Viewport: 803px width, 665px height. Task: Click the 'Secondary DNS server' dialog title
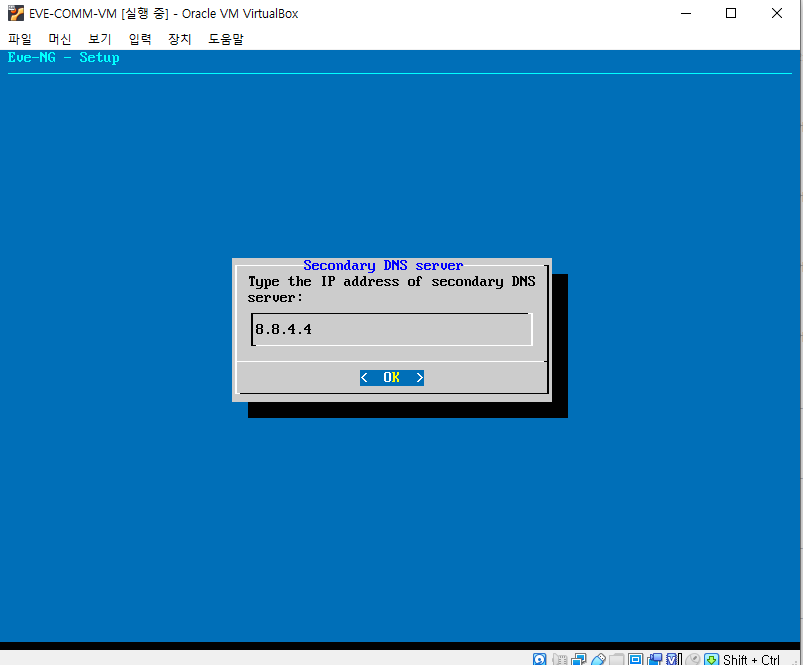[x=383, y=265]
